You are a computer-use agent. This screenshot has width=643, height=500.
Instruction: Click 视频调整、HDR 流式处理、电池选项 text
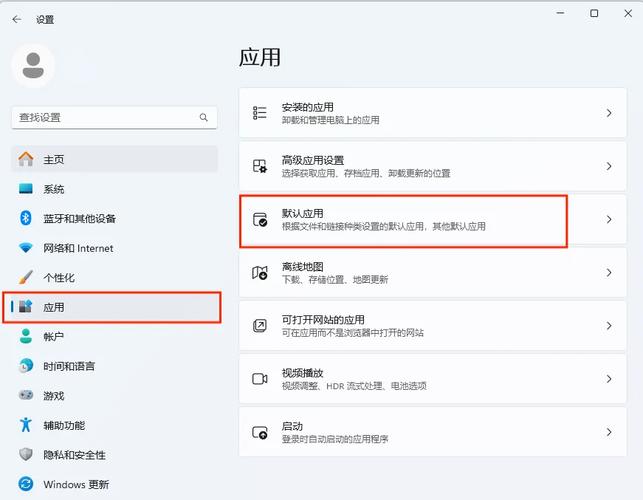[x=354, y=386]
